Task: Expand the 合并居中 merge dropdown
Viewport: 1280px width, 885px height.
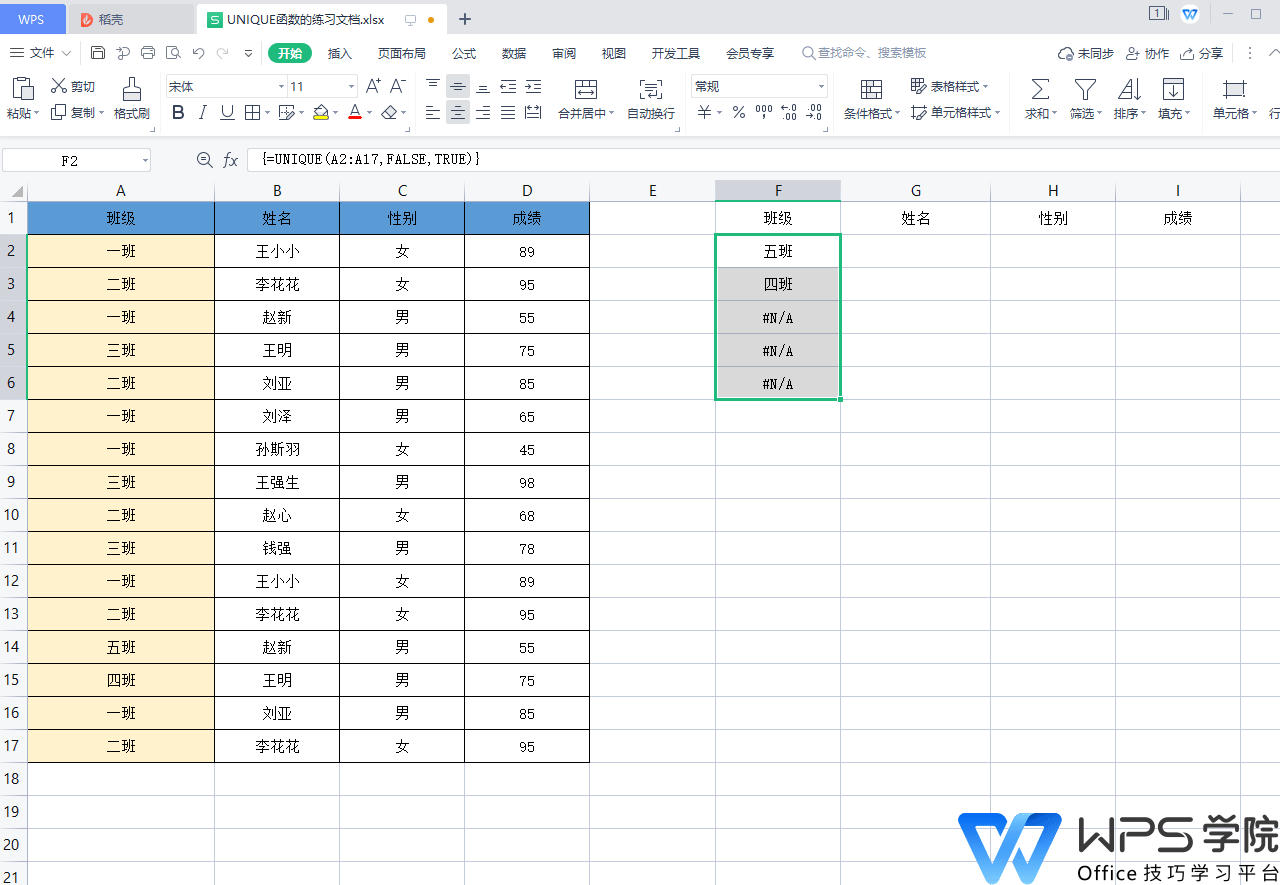Action: (x=612, y=114)
